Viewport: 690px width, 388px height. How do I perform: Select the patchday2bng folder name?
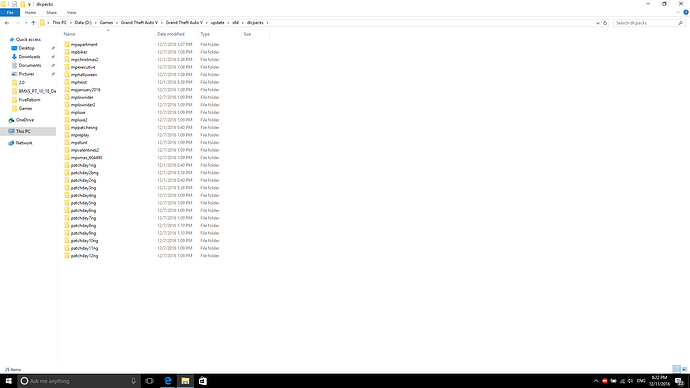pyautogui.click(x=84, y=173)
